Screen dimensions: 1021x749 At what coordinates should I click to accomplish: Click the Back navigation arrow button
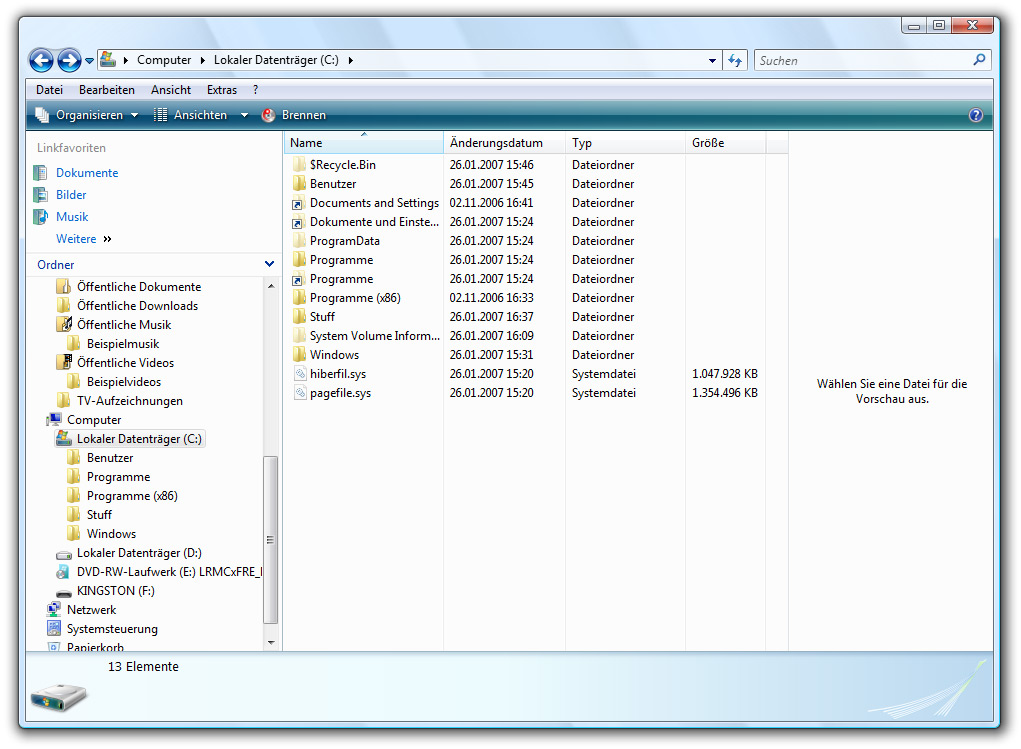pyautogui.click(x=41, y=61)
